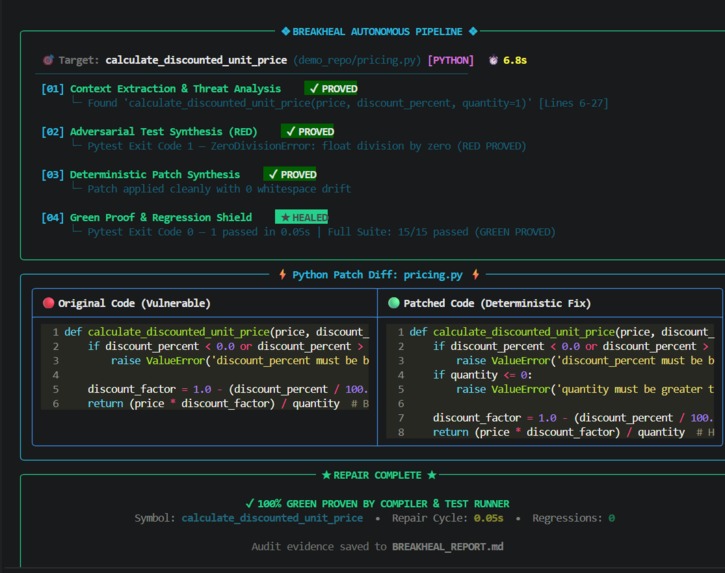Click the PROVED badge for Deterministic Patch Synthesis
The image size is (725, 573).
(292, 174)
